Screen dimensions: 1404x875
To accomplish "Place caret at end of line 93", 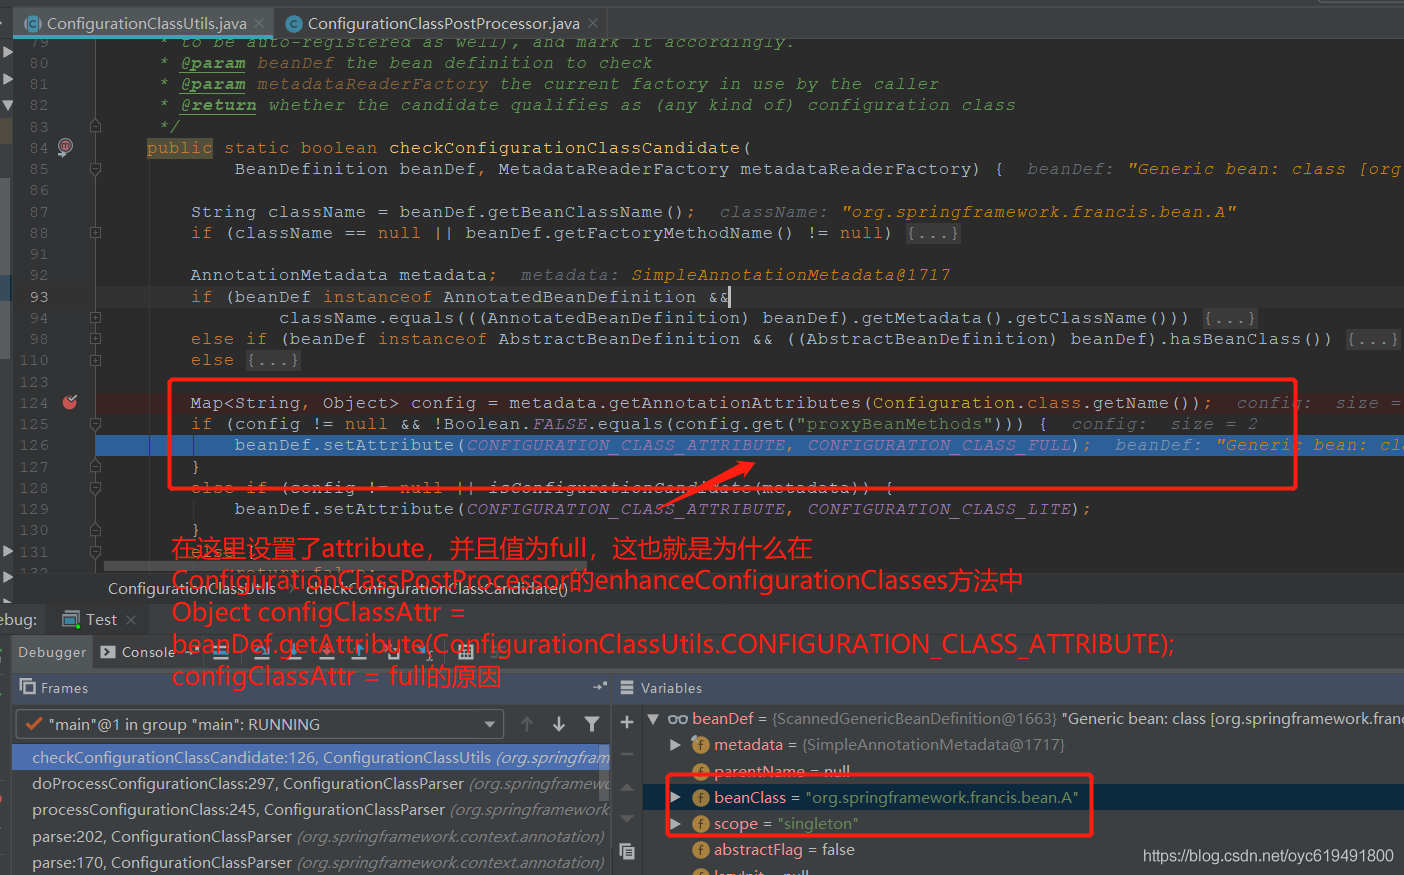I will click(x=731, y=297).
